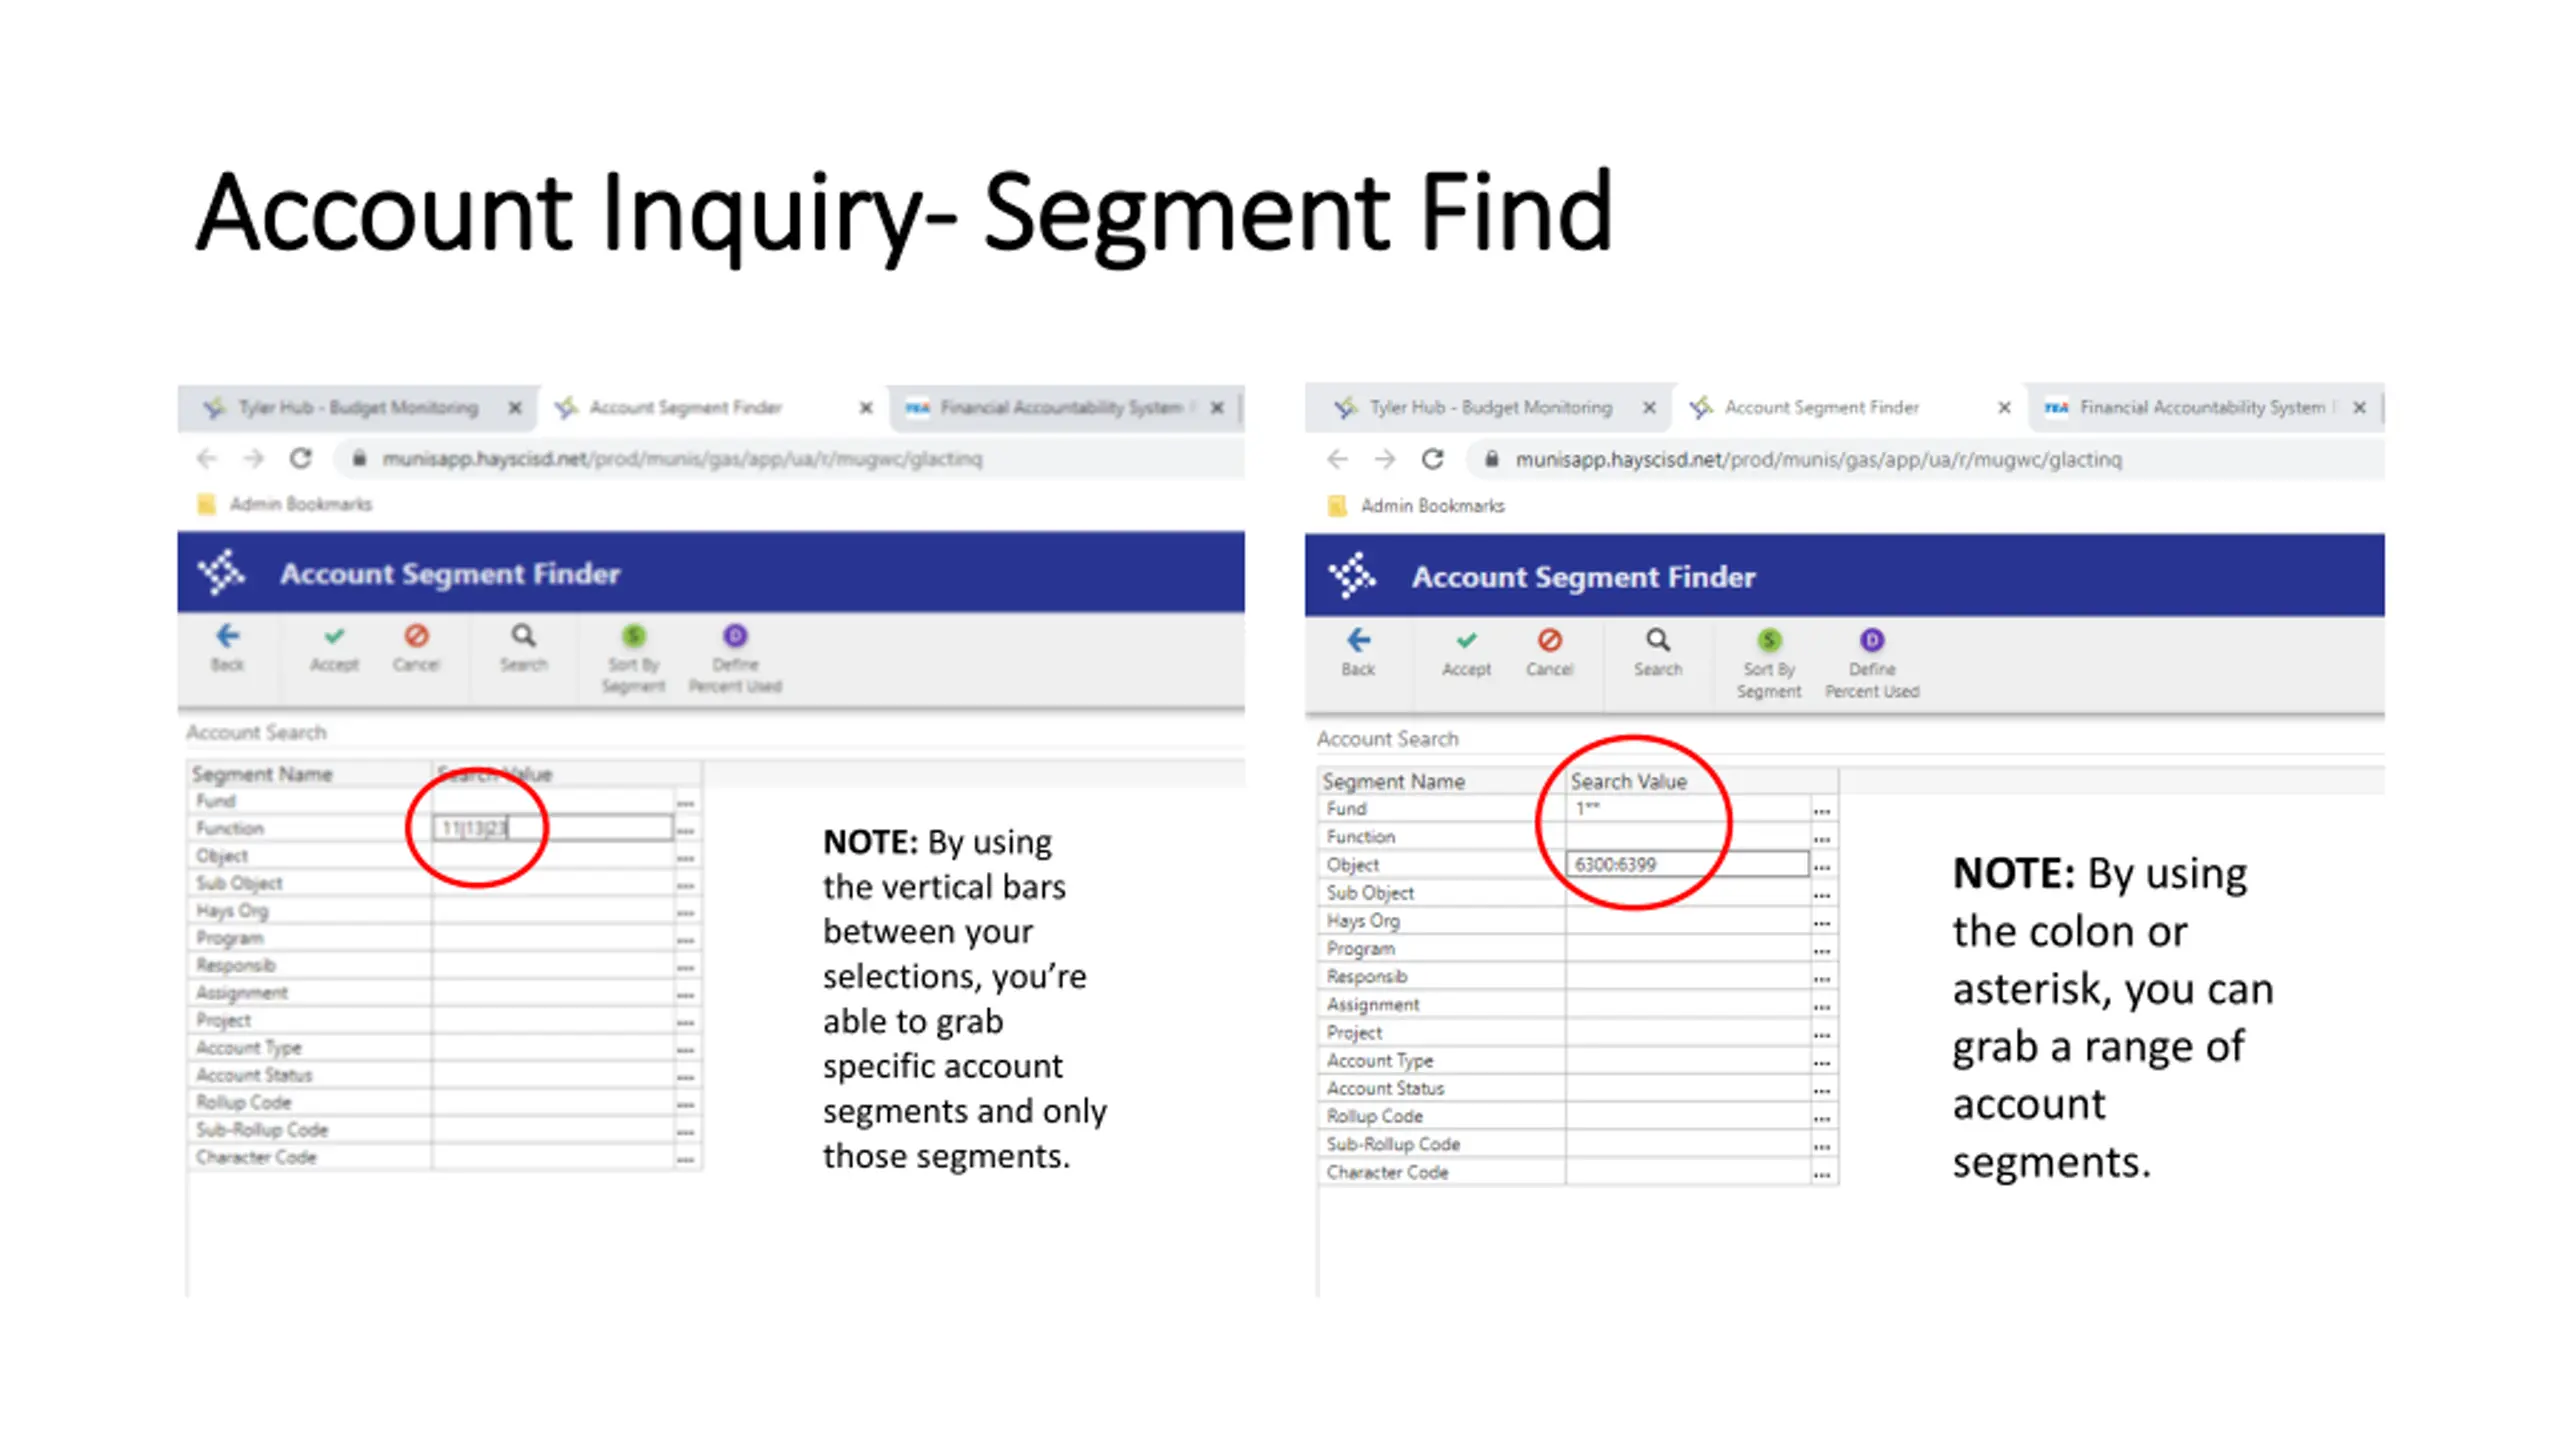Click Responsib row label in right table
The height and width of the screenshot is (1440, 2560).
click(x=1366, y=976)
